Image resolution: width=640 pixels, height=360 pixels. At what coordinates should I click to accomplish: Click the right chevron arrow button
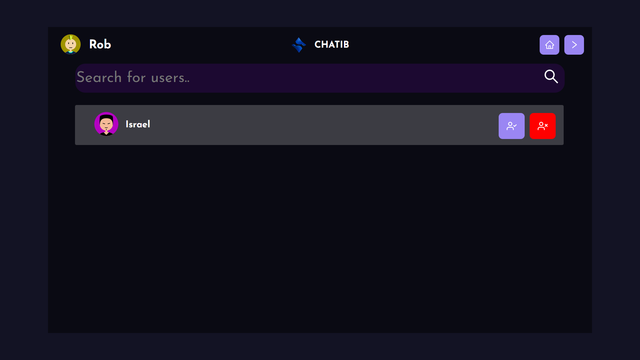574,45
